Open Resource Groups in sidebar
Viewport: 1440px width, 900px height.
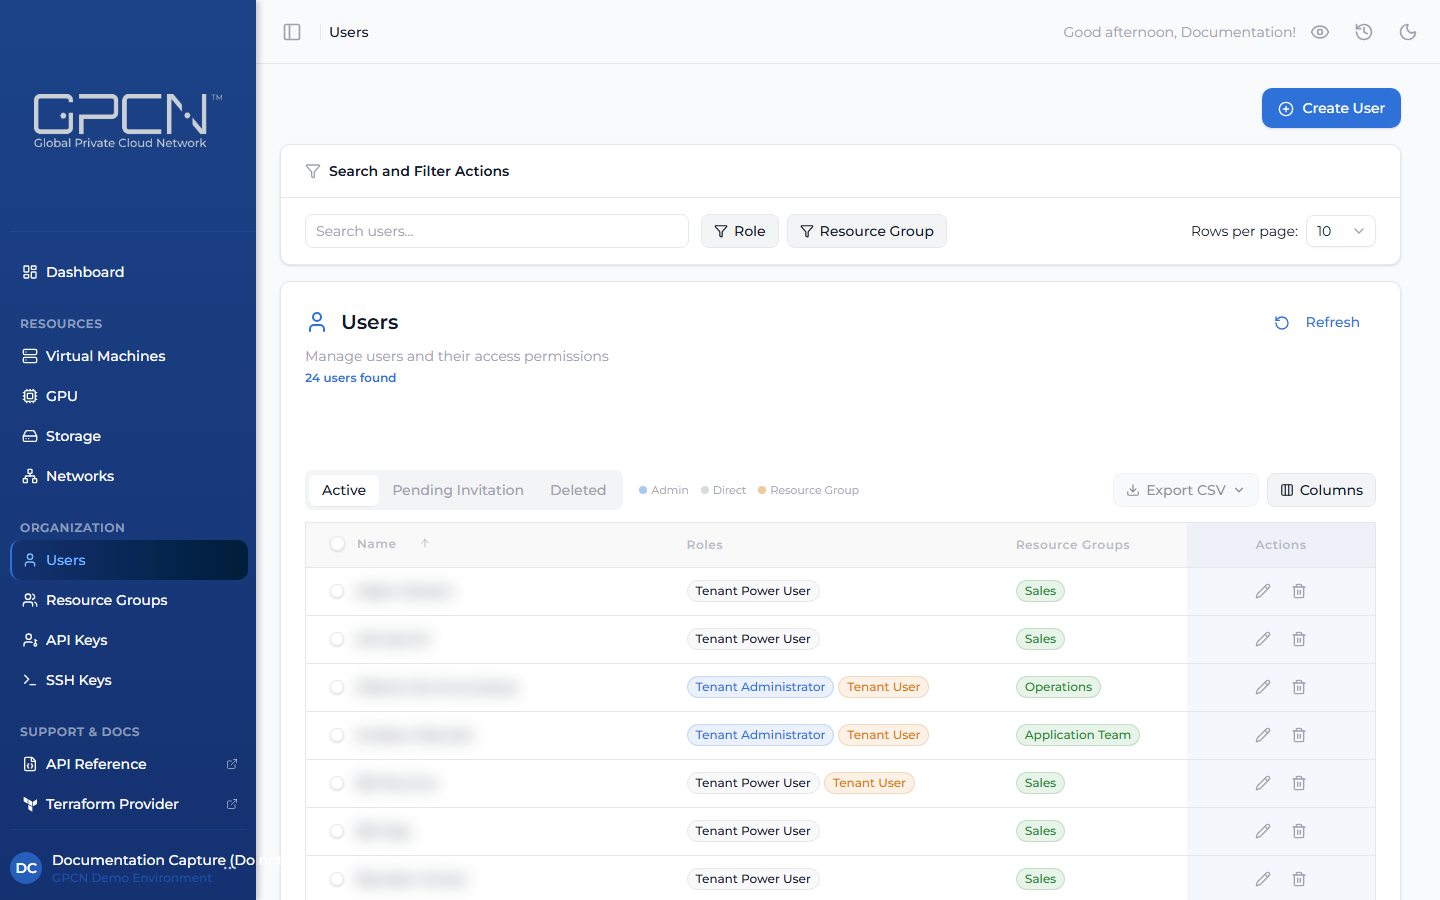click(129, 600)
